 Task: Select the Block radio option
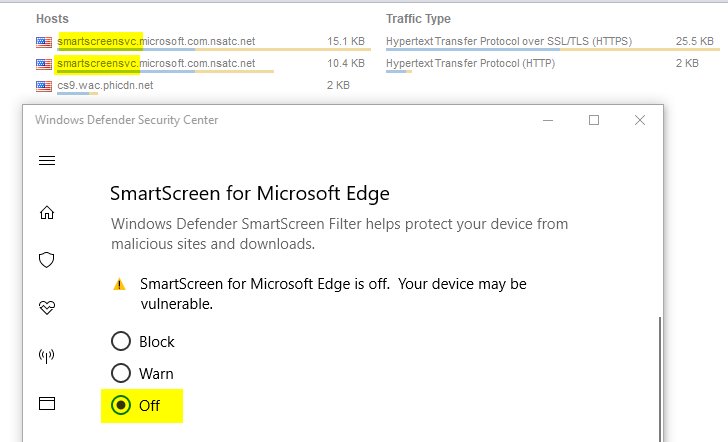tap(121, 341)
